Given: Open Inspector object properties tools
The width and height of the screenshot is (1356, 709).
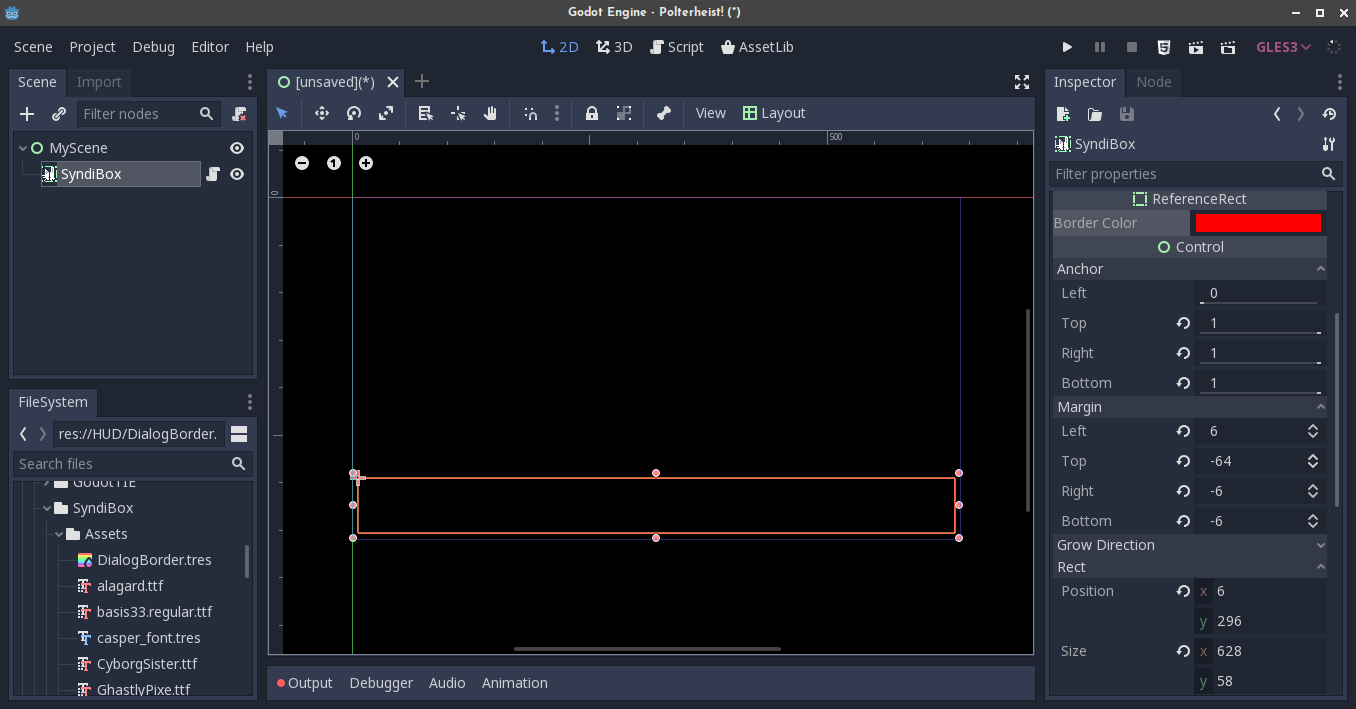Looking at the screenshot, I should pos(1329,144).
